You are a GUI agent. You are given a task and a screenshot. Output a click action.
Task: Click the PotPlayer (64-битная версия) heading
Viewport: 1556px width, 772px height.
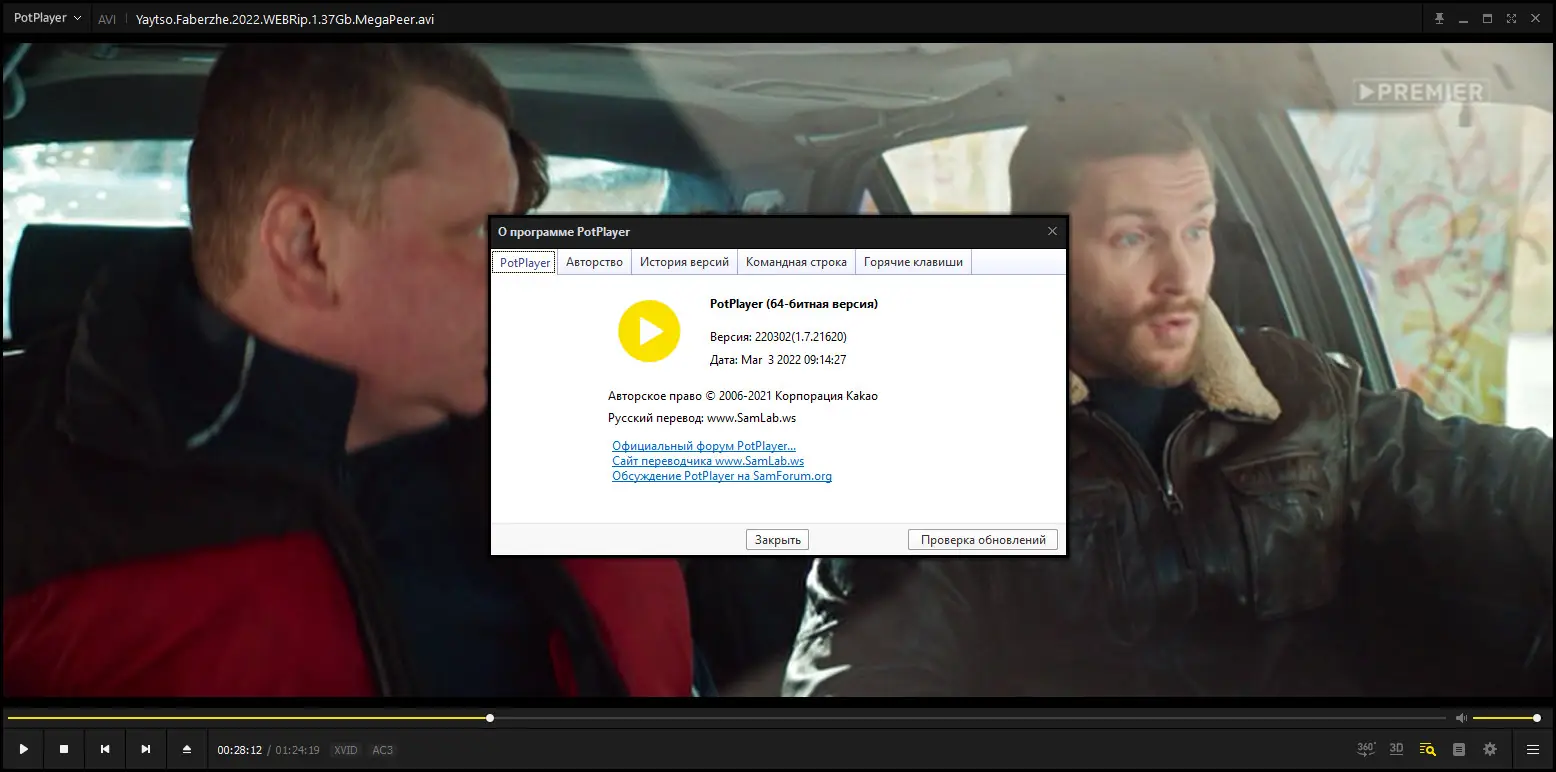794,304
